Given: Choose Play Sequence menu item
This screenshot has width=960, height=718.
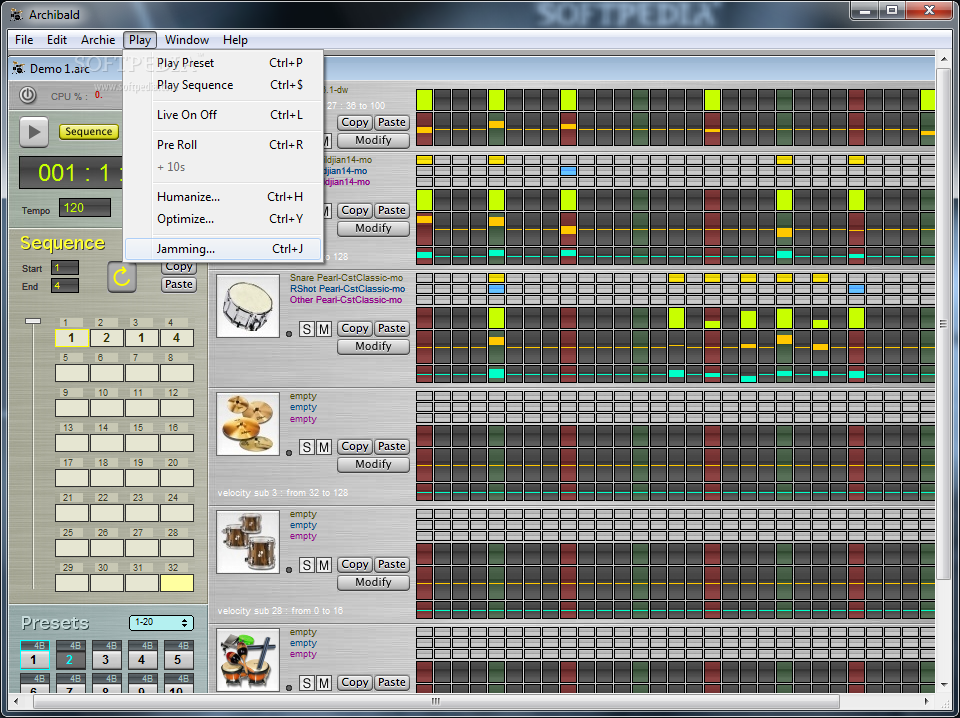Looking at the screenshot, I should pyautogui.click(x=223, y=85).
